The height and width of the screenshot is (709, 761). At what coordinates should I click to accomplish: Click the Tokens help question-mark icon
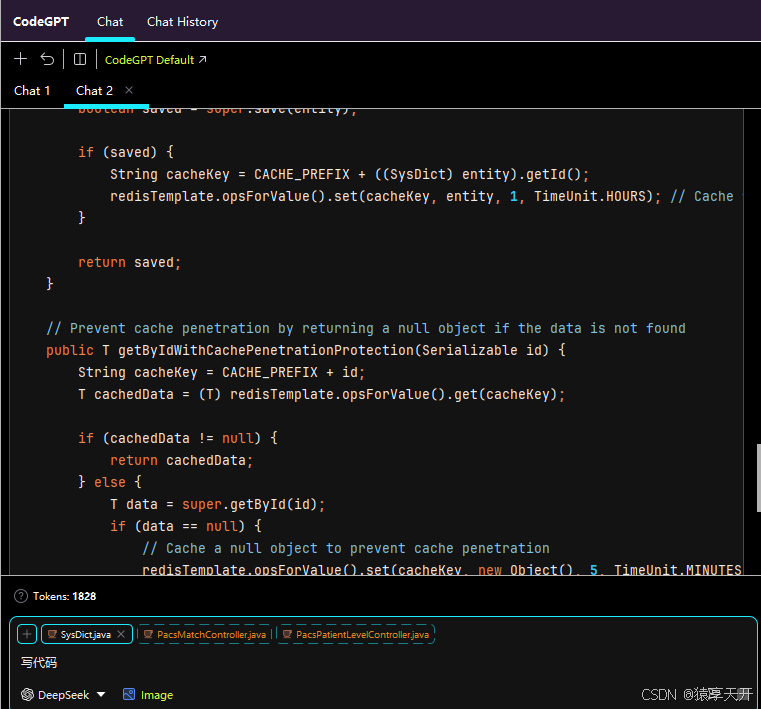pos(20,596)
